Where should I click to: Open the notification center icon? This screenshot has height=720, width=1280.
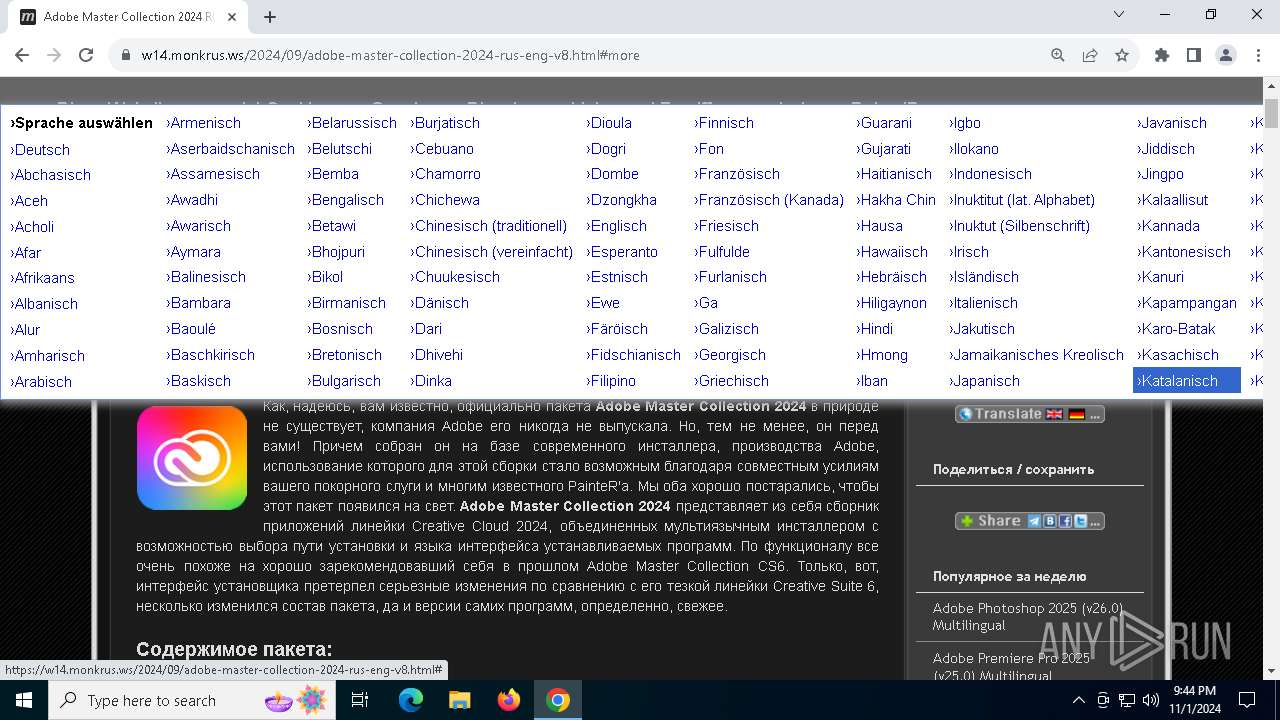(x=1247, y=700)
